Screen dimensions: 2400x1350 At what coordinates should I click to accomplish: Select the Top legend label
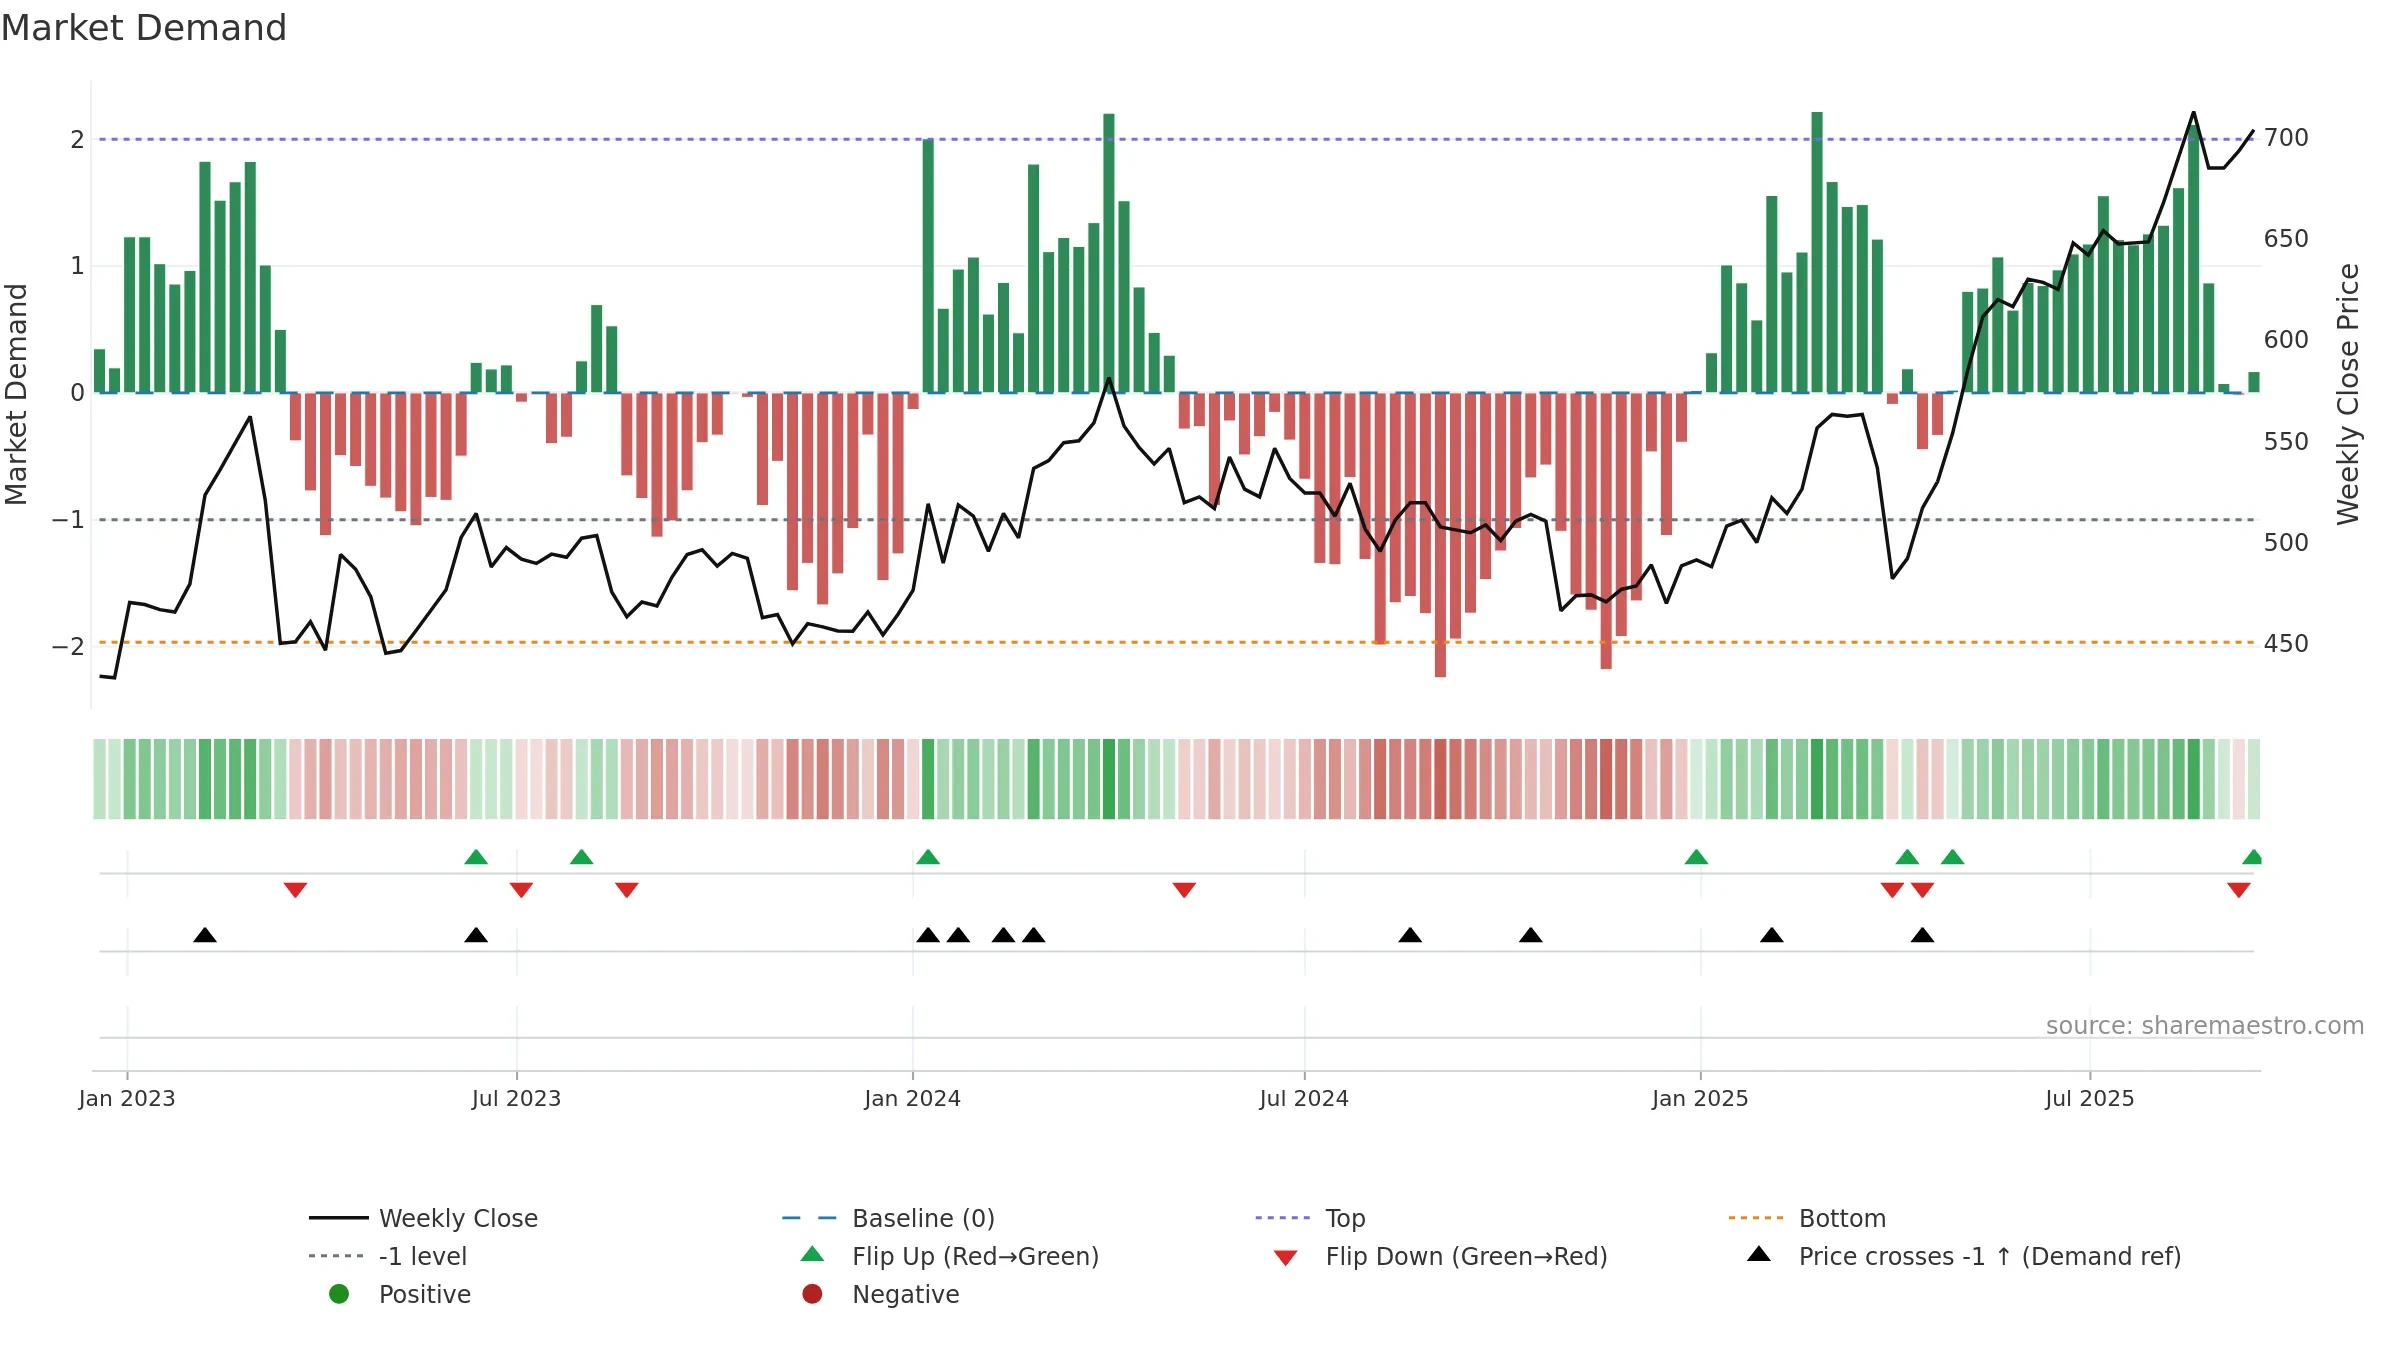[x=1345, y=1218]
